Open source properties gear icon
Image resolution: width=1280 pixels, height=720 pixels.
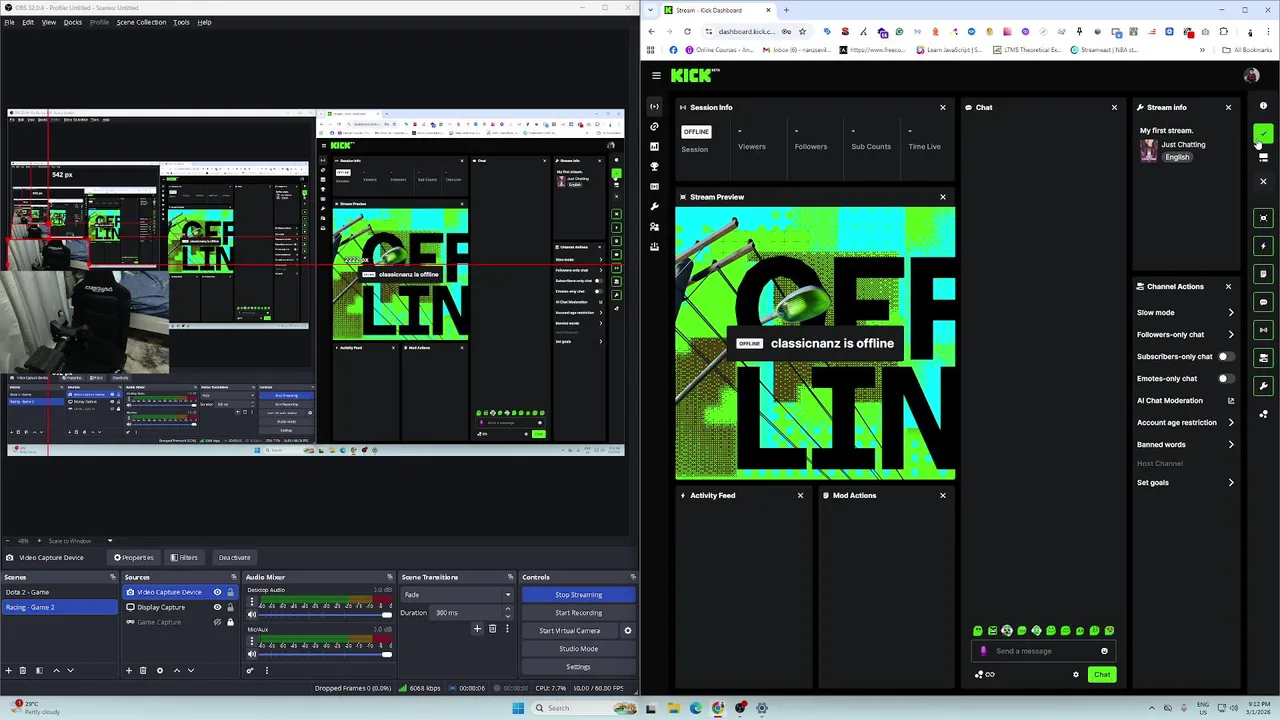click(159, 670)
